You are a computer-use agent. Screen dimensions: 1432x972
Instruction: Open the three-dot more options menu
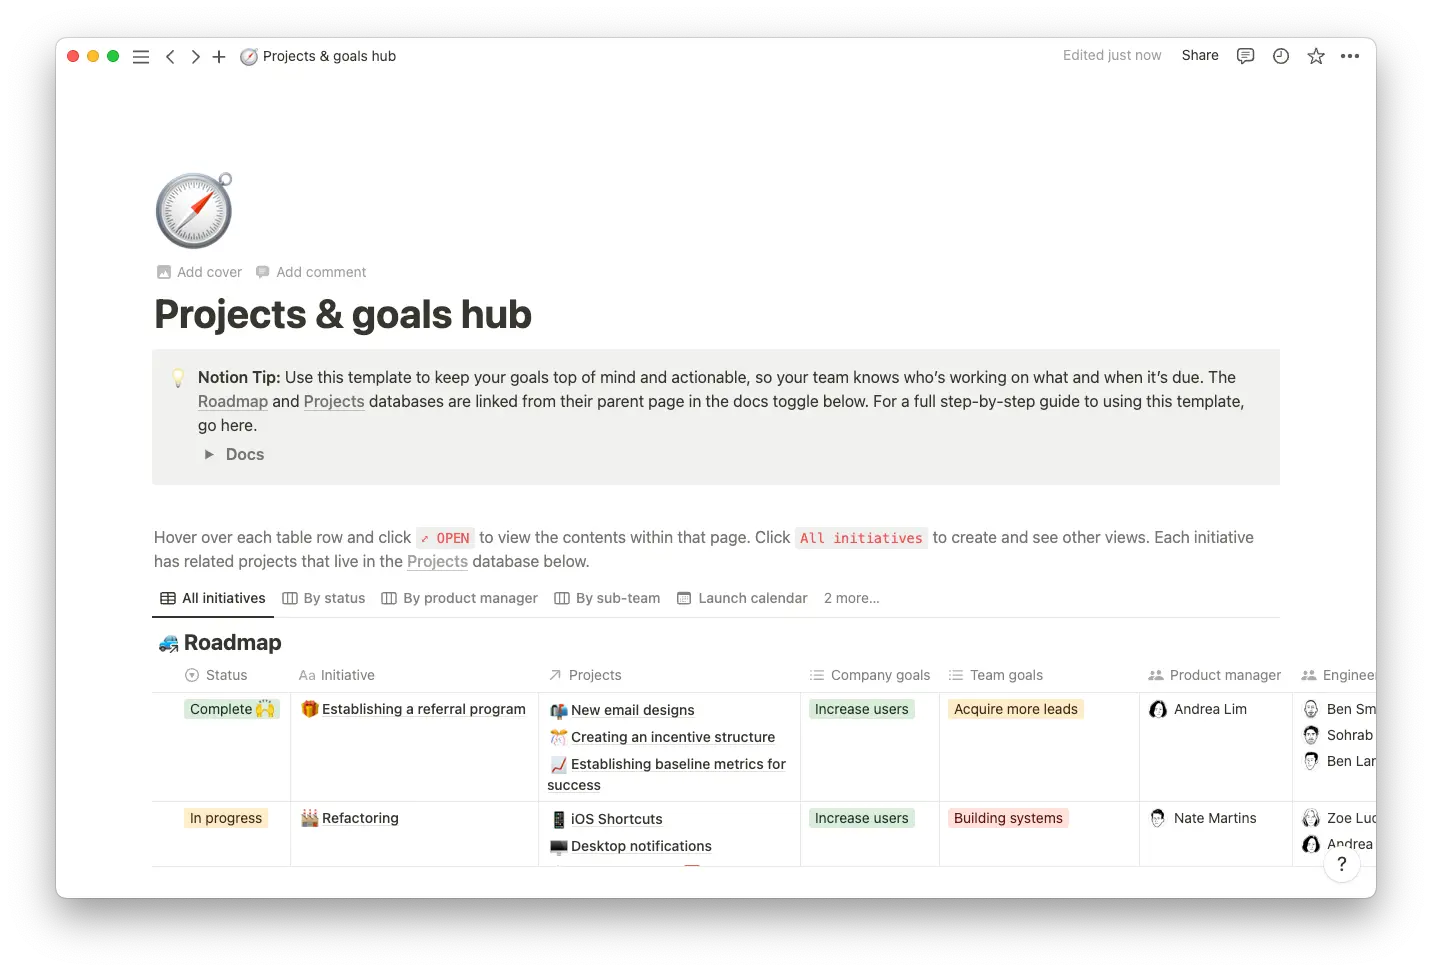point(1350,56)
